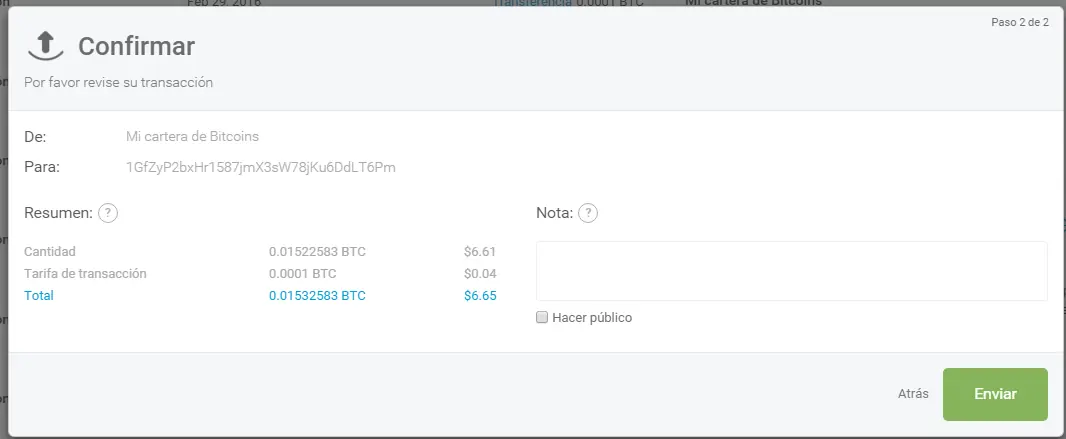Click the Cantidad dollar value $6.61

click(x=480, y=252)
